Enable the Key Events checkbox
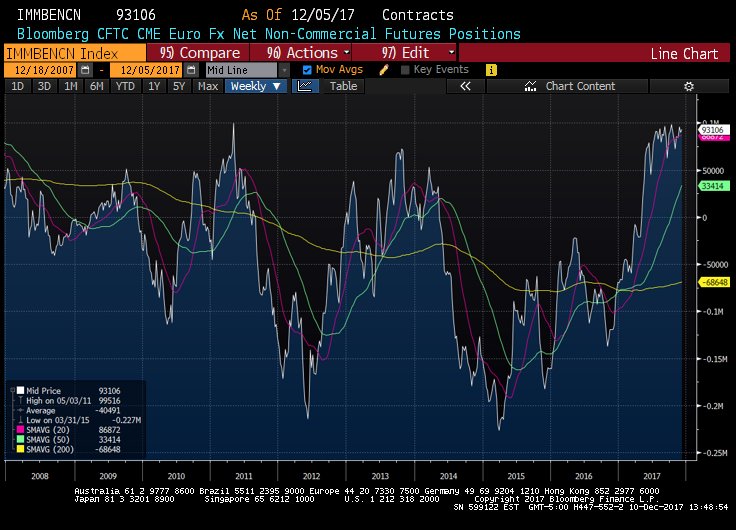The width and height of the screenshot is (736, 530). 406,70
